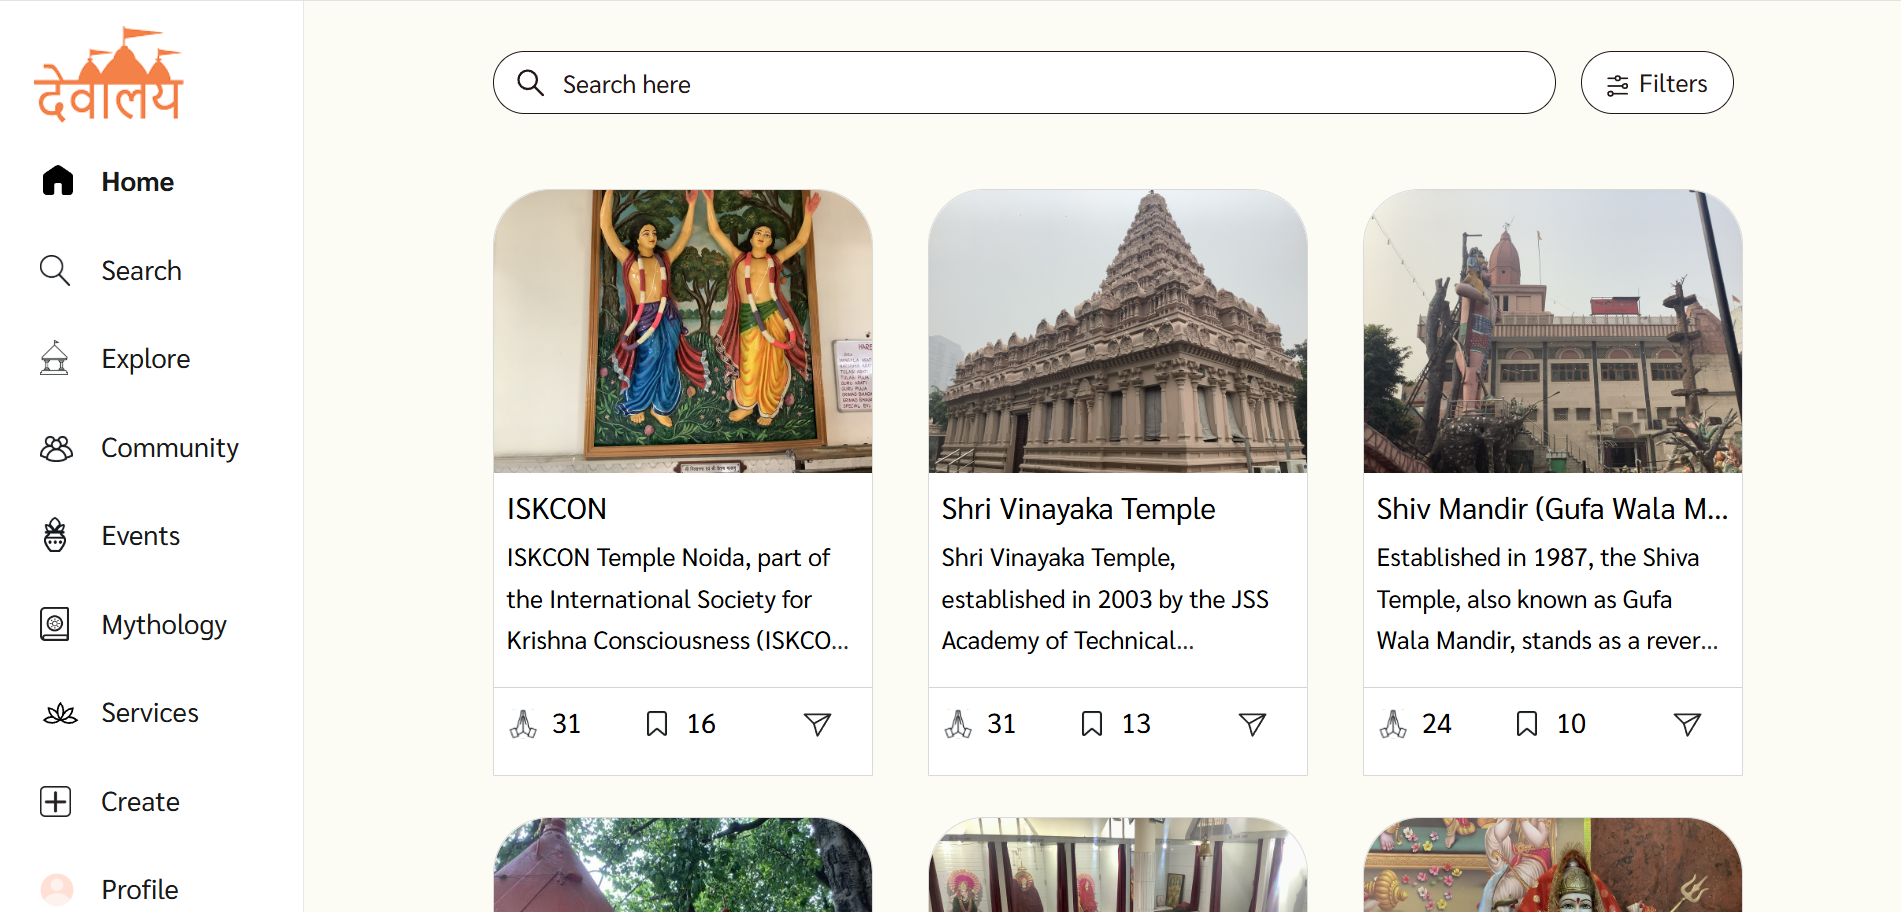Select the Mythology book icon
Viewport: 1901px width, 912px height.
55,624
